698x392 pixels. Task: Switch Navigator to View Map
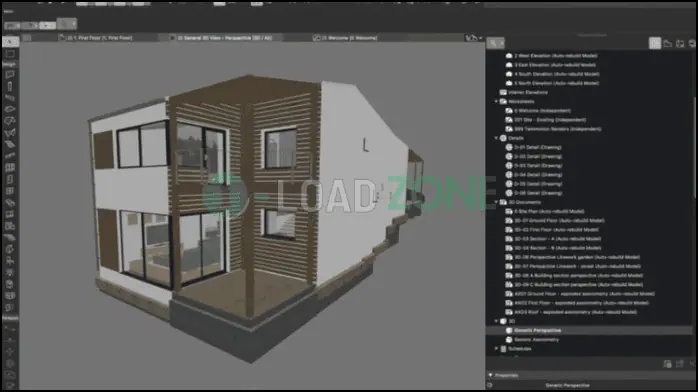(667, 43)
